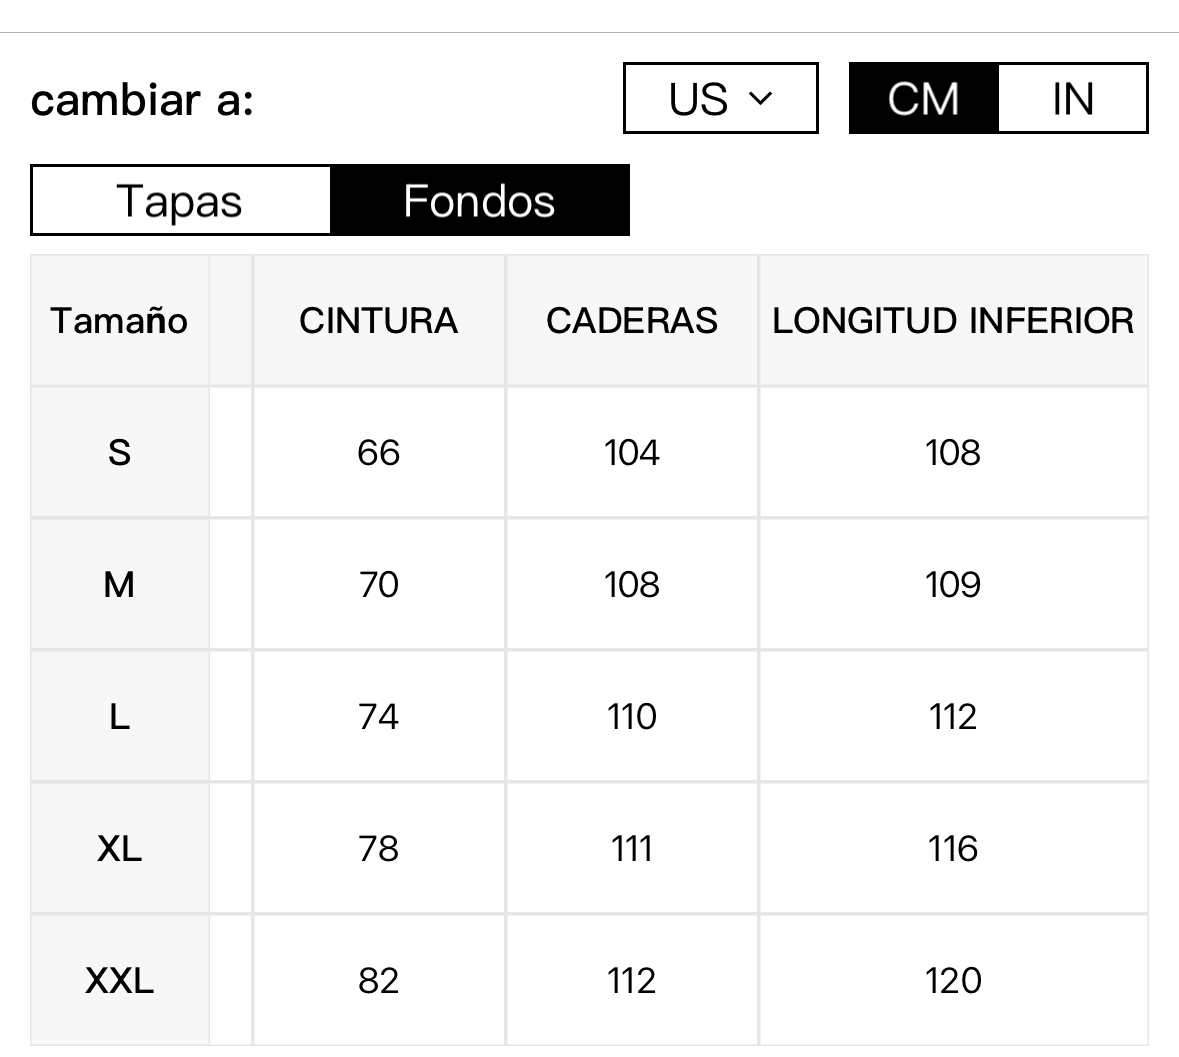Click length value 109 for size M
The height and width of the screenshot is (1057, 1179).
pos(953,584)
